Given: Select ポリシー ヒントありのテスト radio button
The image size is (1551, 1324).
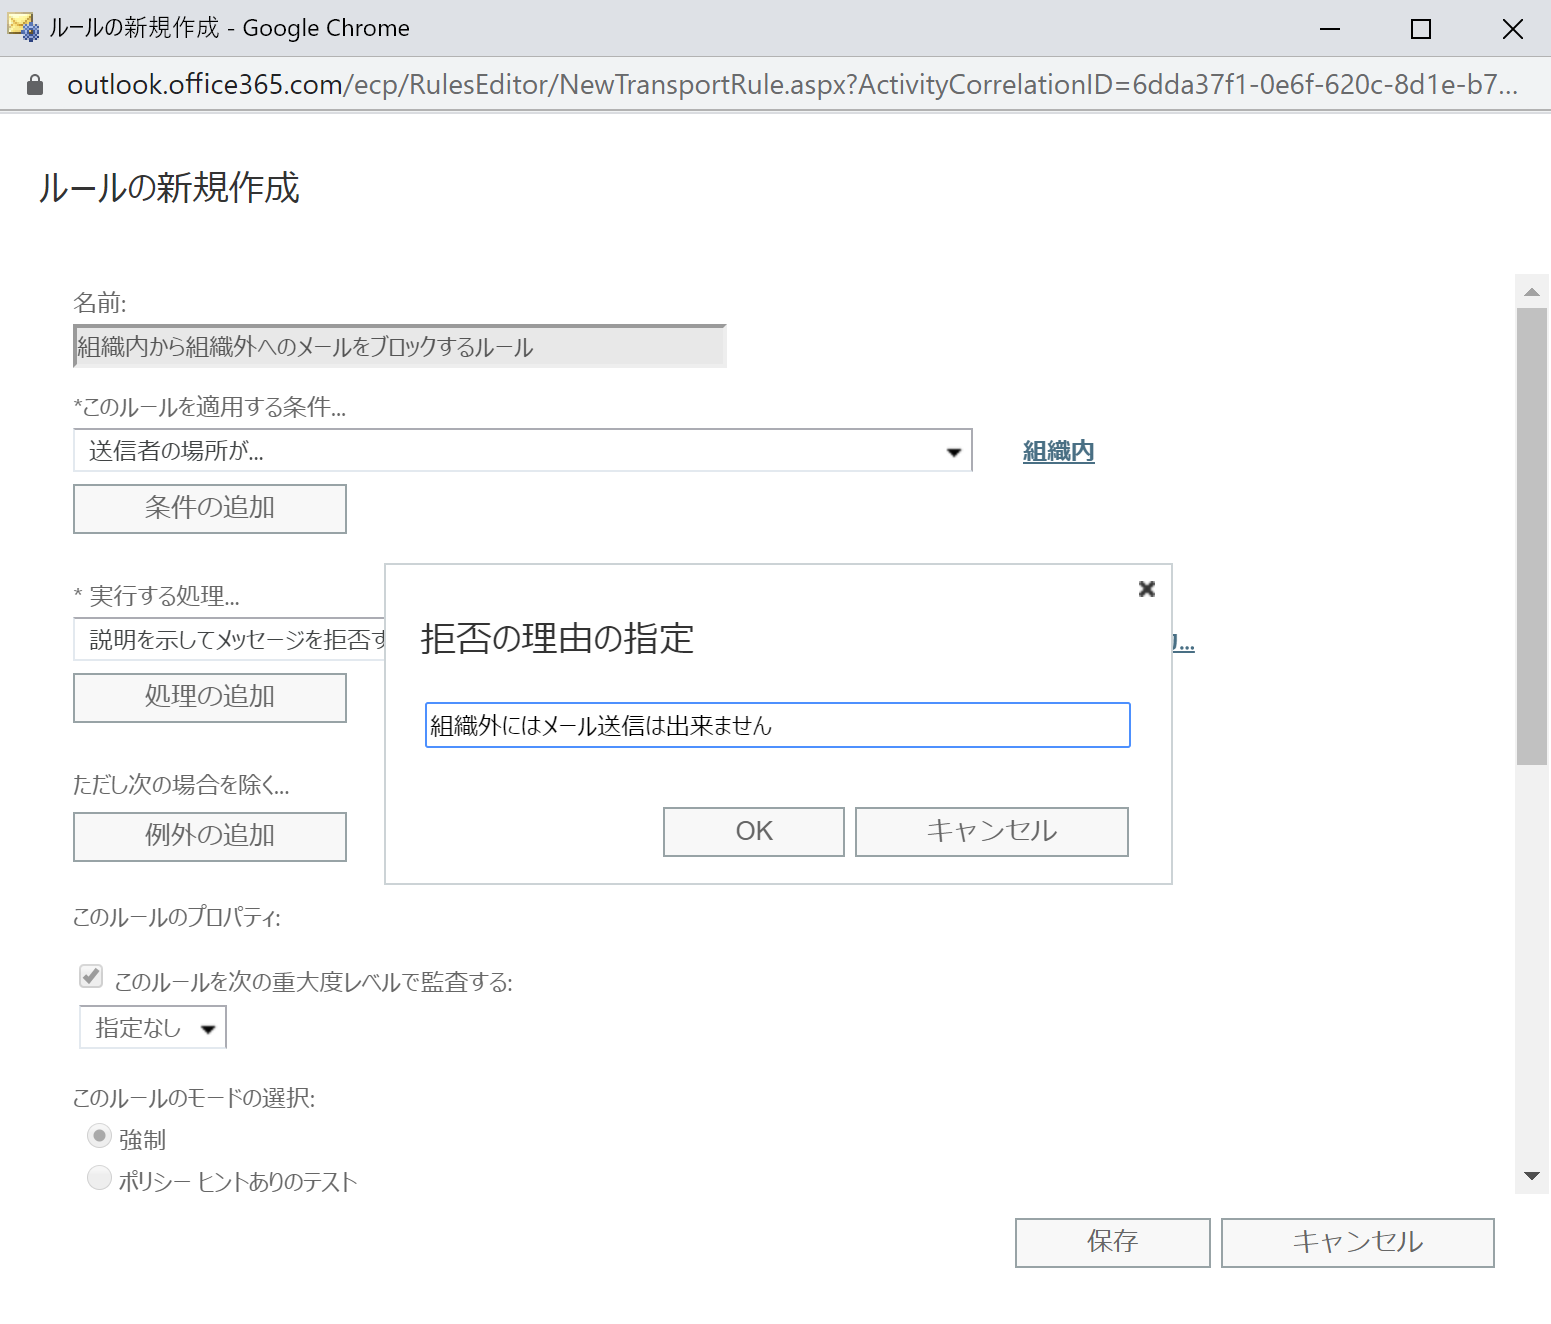Looking at the screenshot, I should tap(99, 1178).
